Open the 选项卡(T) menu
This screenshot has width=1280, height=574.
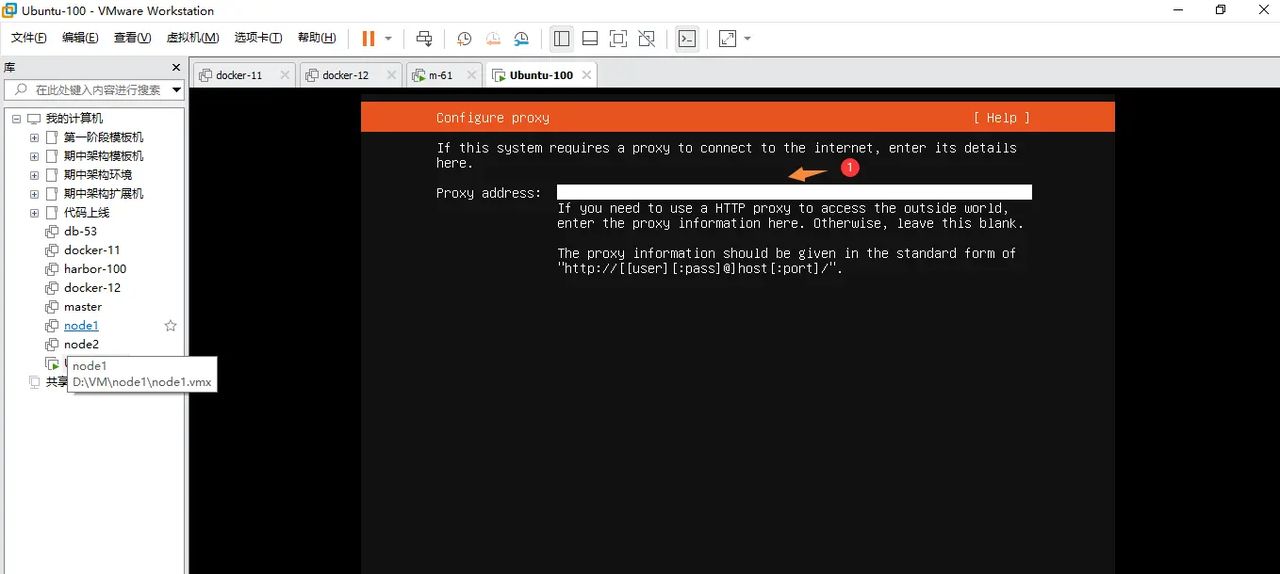point(258,38)
